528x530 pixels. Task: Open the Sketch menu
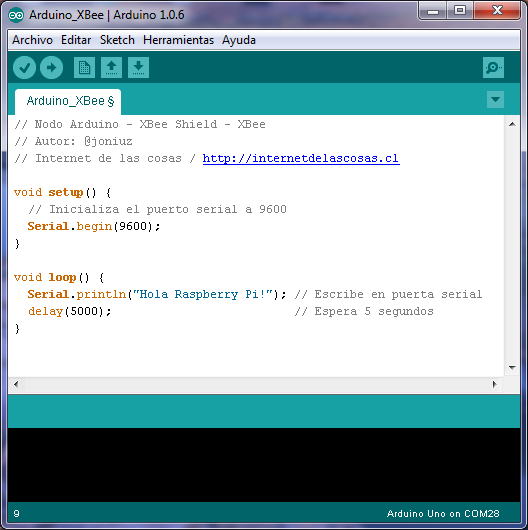click(x=117, y=40)
